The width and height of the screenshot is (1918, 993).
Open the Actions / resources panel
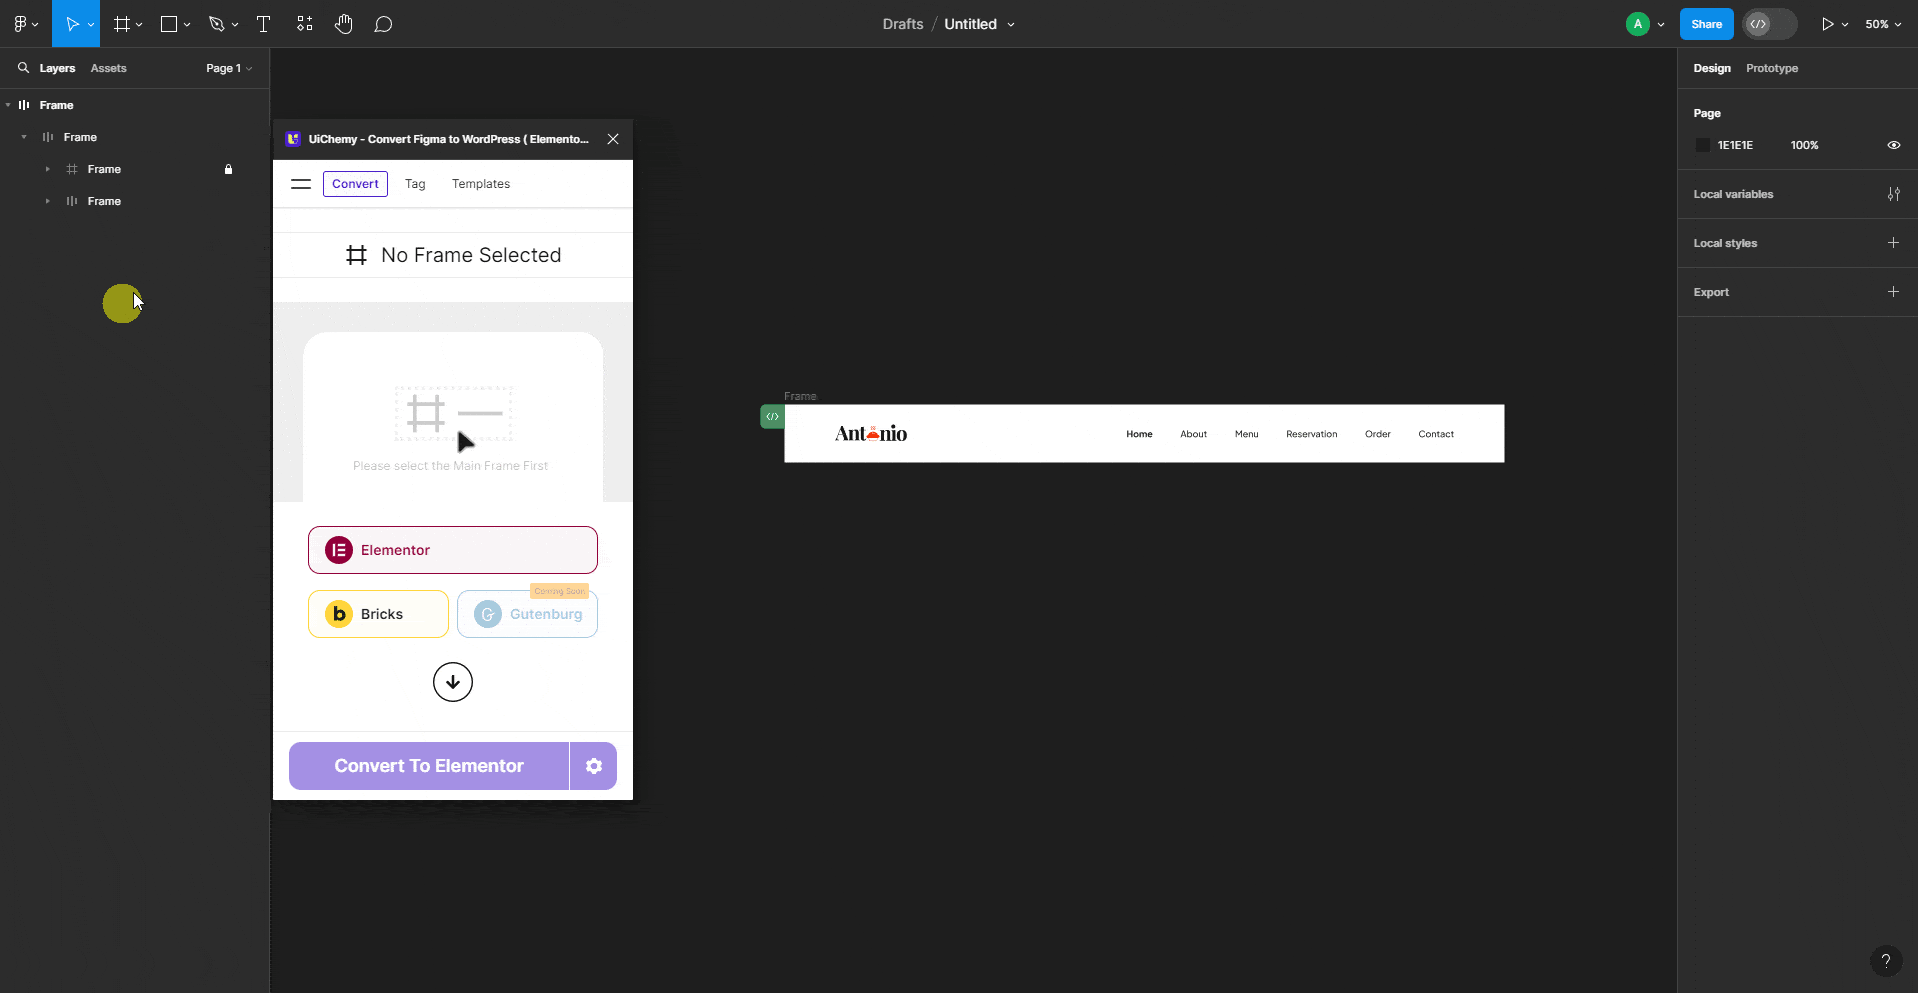[304, 24]
